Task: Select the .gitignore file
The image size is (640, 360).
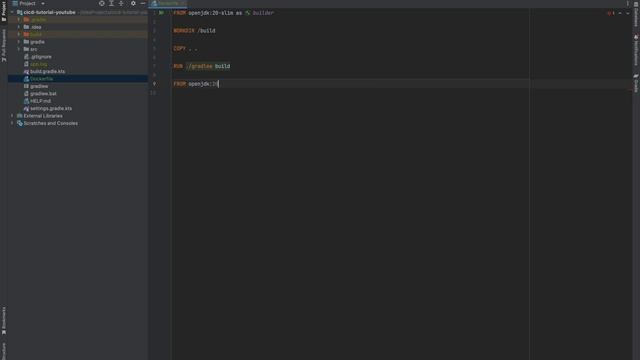Action: 41,57
